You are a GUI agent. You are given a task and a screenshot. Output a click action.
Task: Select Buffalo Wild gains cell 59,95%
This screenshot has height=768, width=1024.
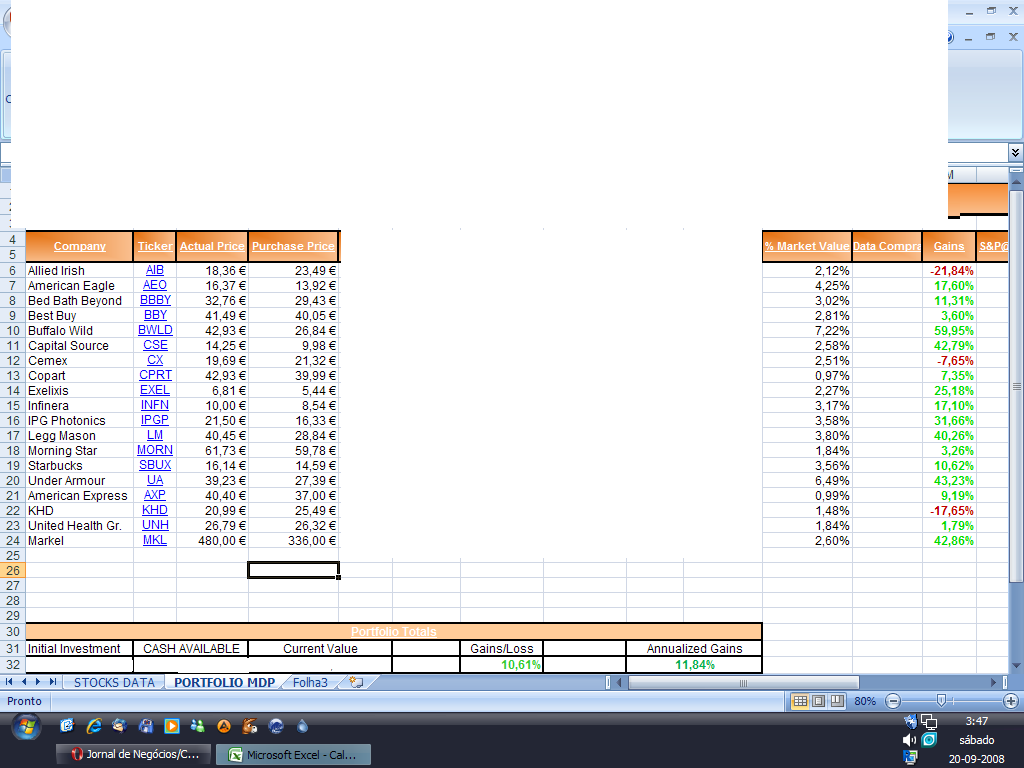tap(949, 330)
